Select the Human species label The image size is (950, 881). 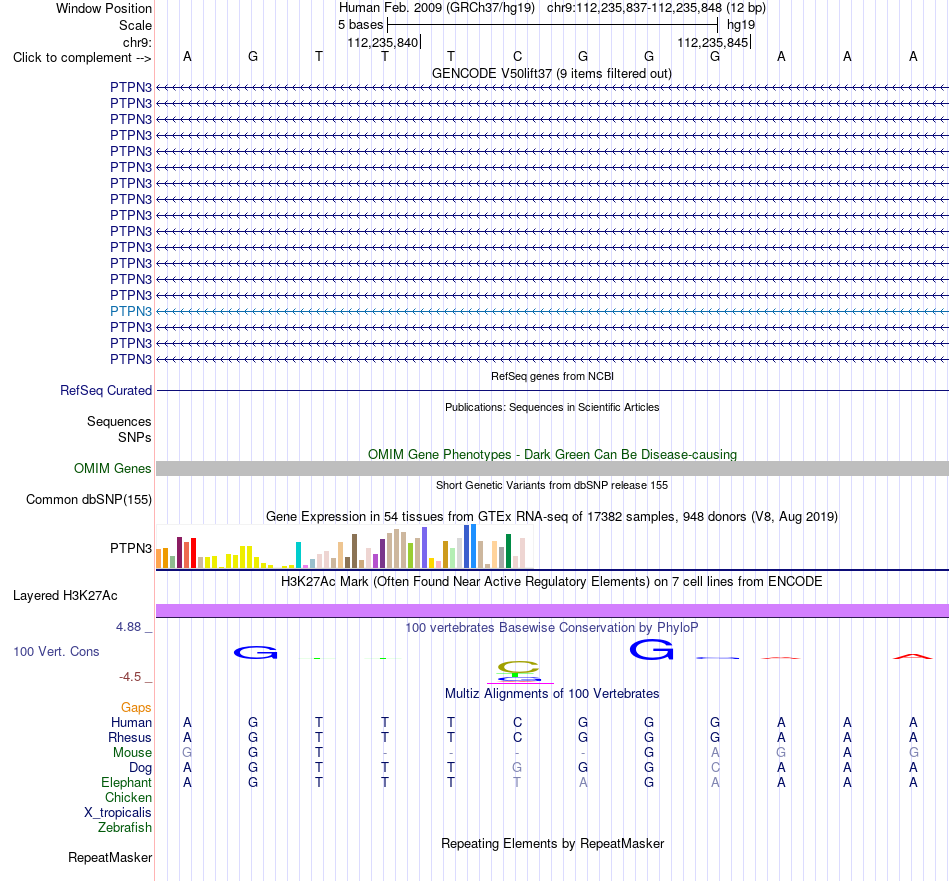click(131, 722)
